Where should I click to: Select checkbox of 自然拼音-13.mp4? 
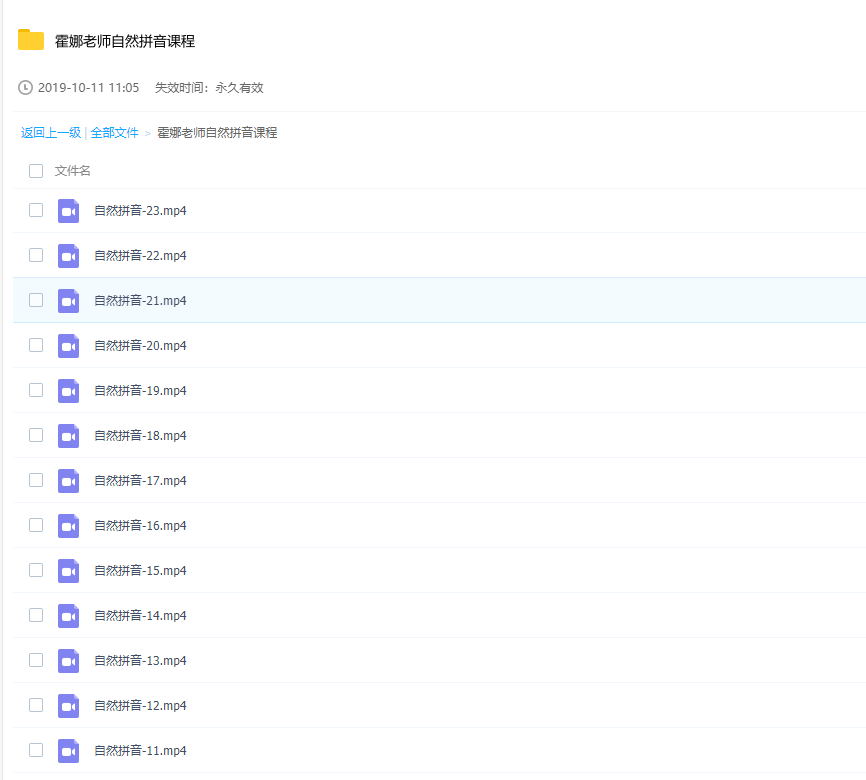pyautogui.click(x=36, y=660)
